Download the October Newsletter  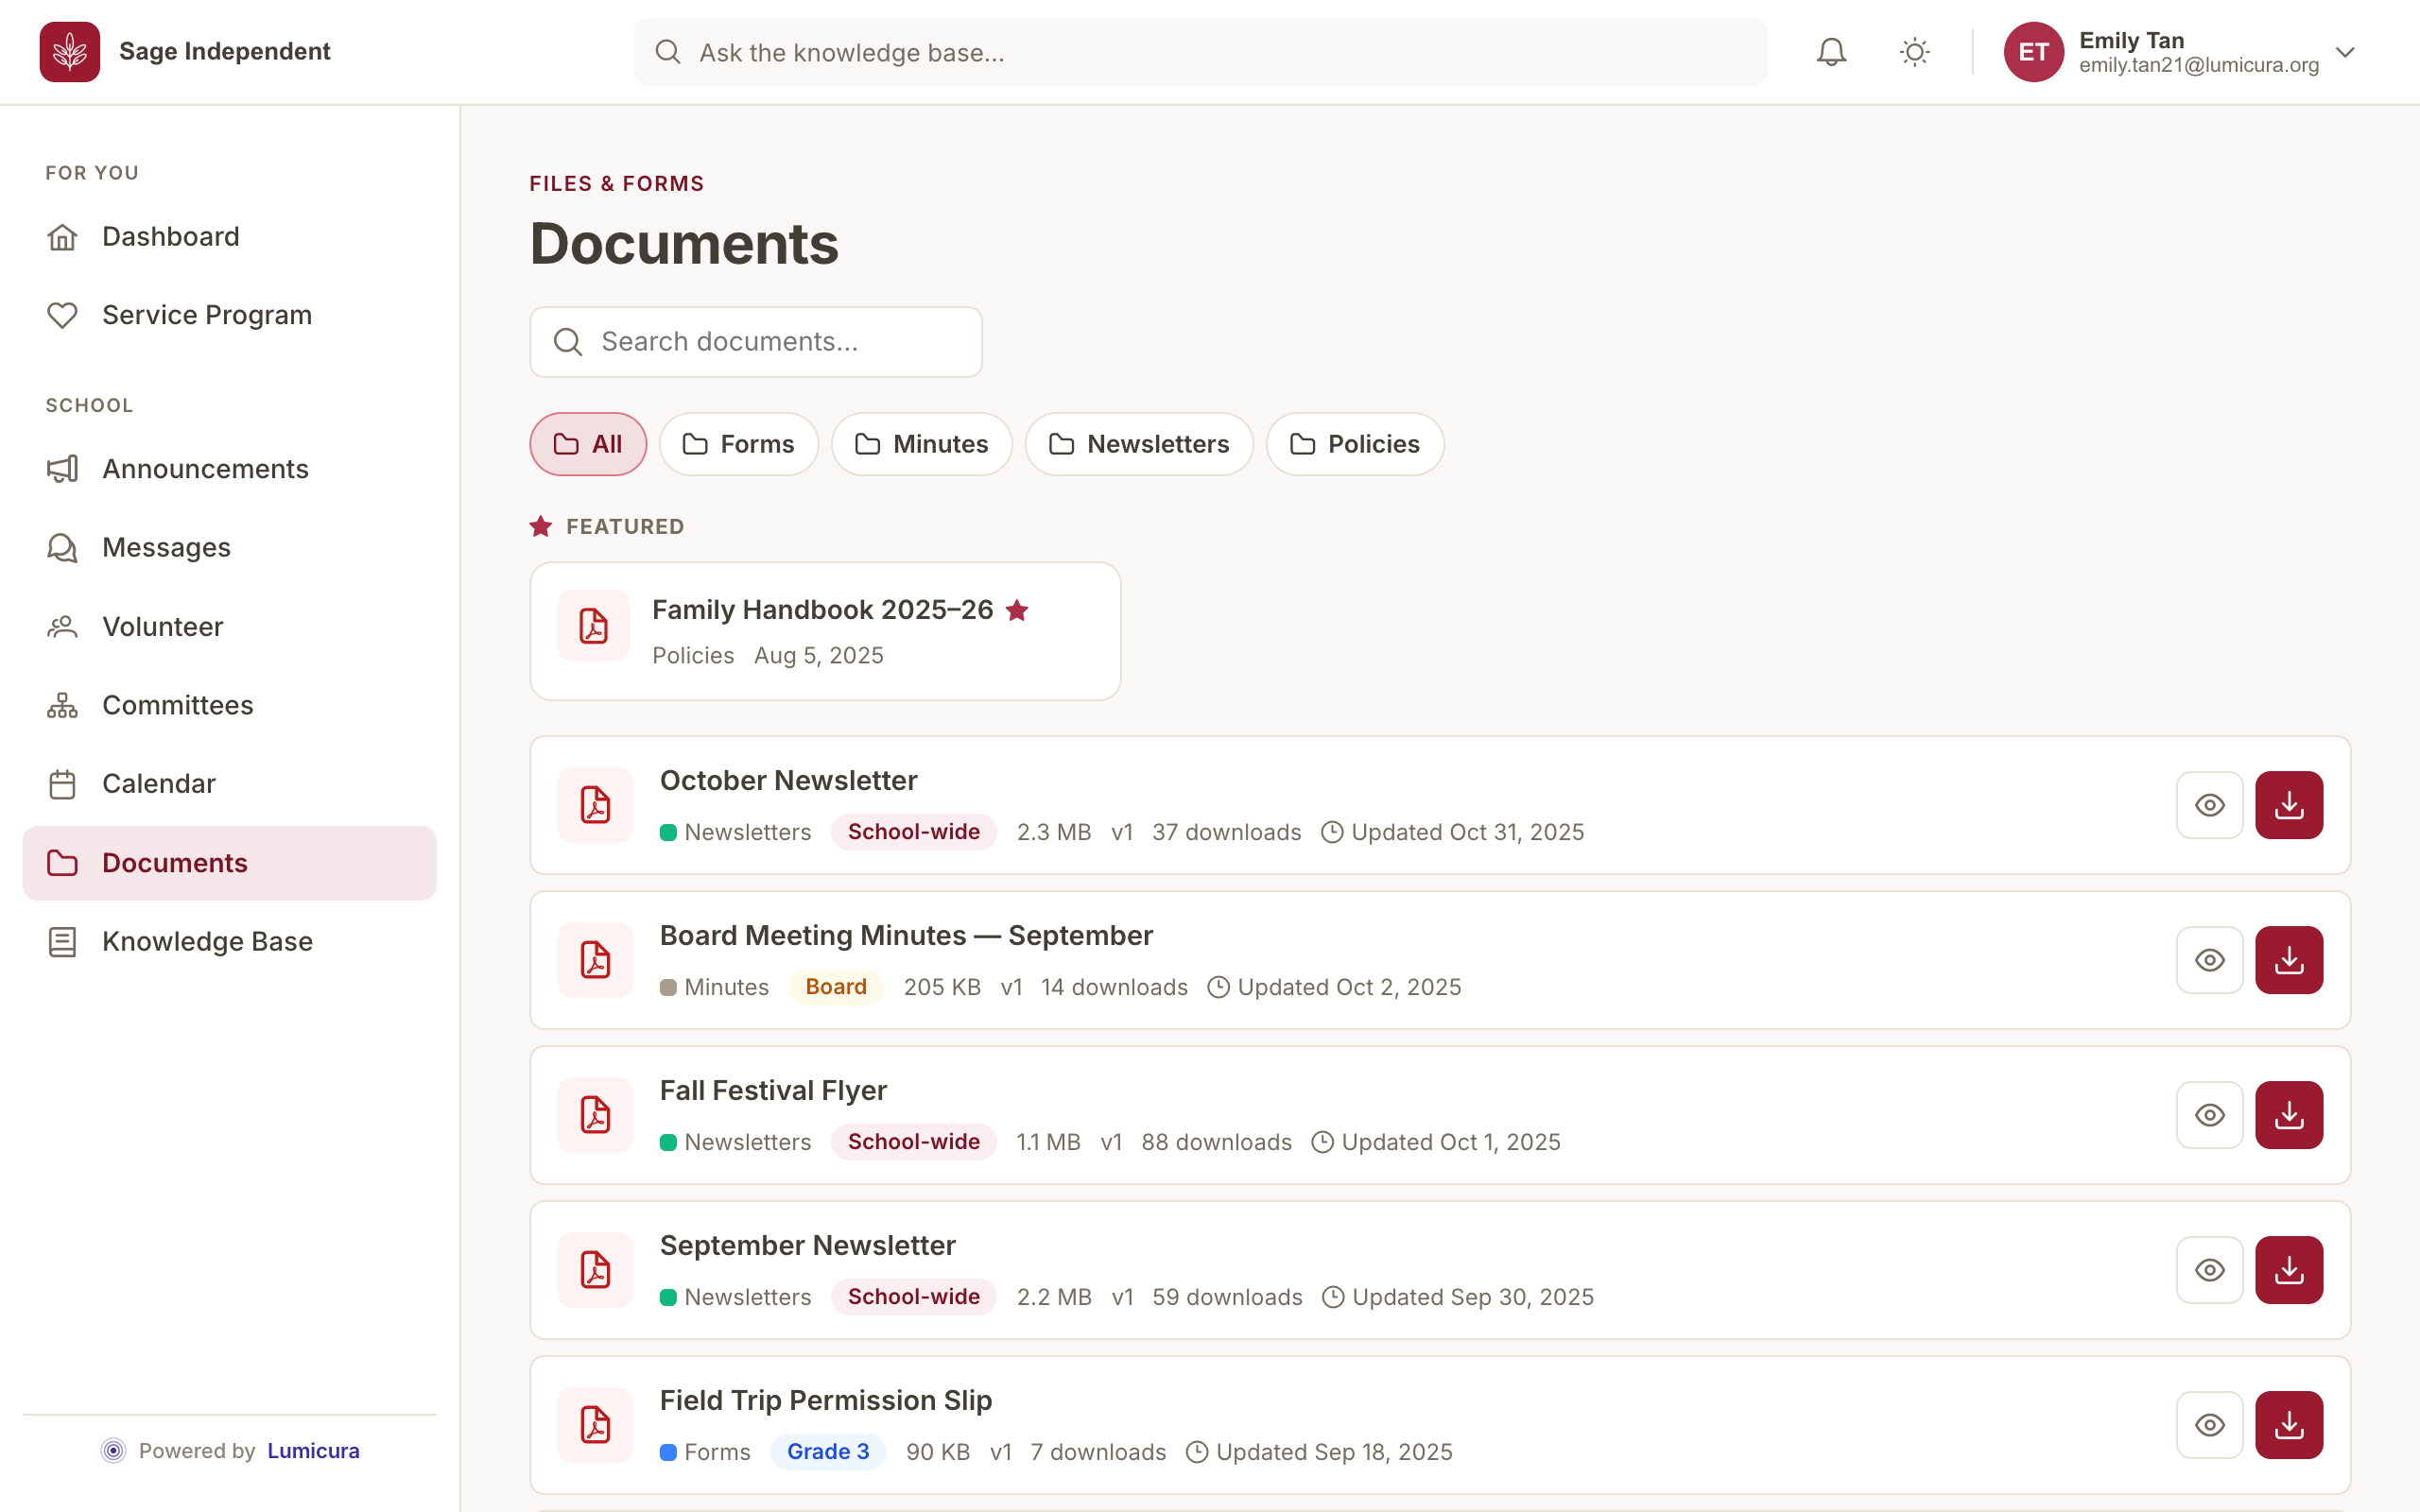coord(2289,805)
